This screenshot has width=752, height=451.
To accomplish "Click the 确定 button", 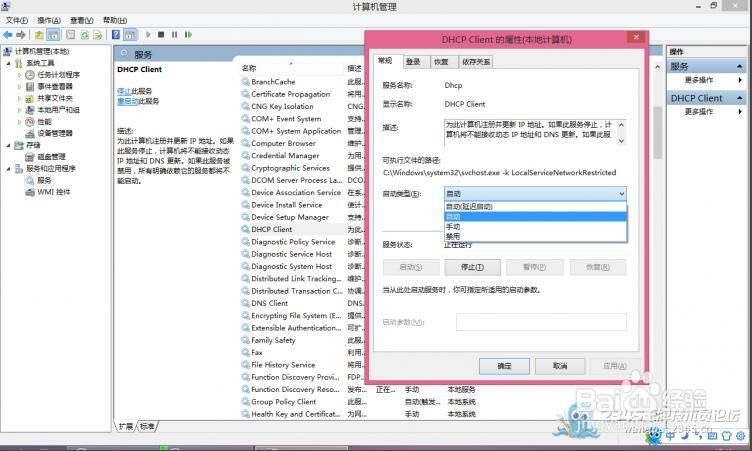I will pos(504,366).
